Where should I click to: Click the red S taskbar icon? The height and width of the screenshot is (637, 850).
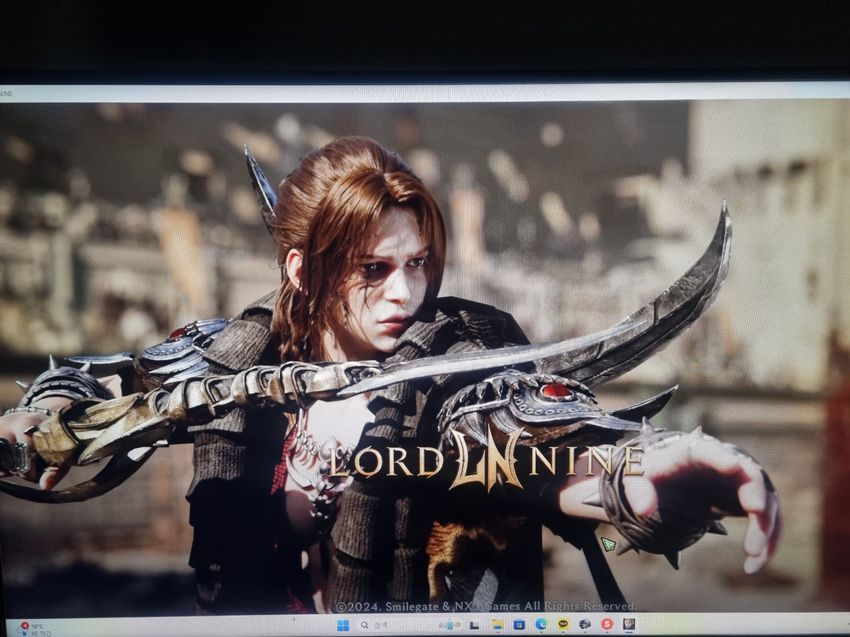607,625
